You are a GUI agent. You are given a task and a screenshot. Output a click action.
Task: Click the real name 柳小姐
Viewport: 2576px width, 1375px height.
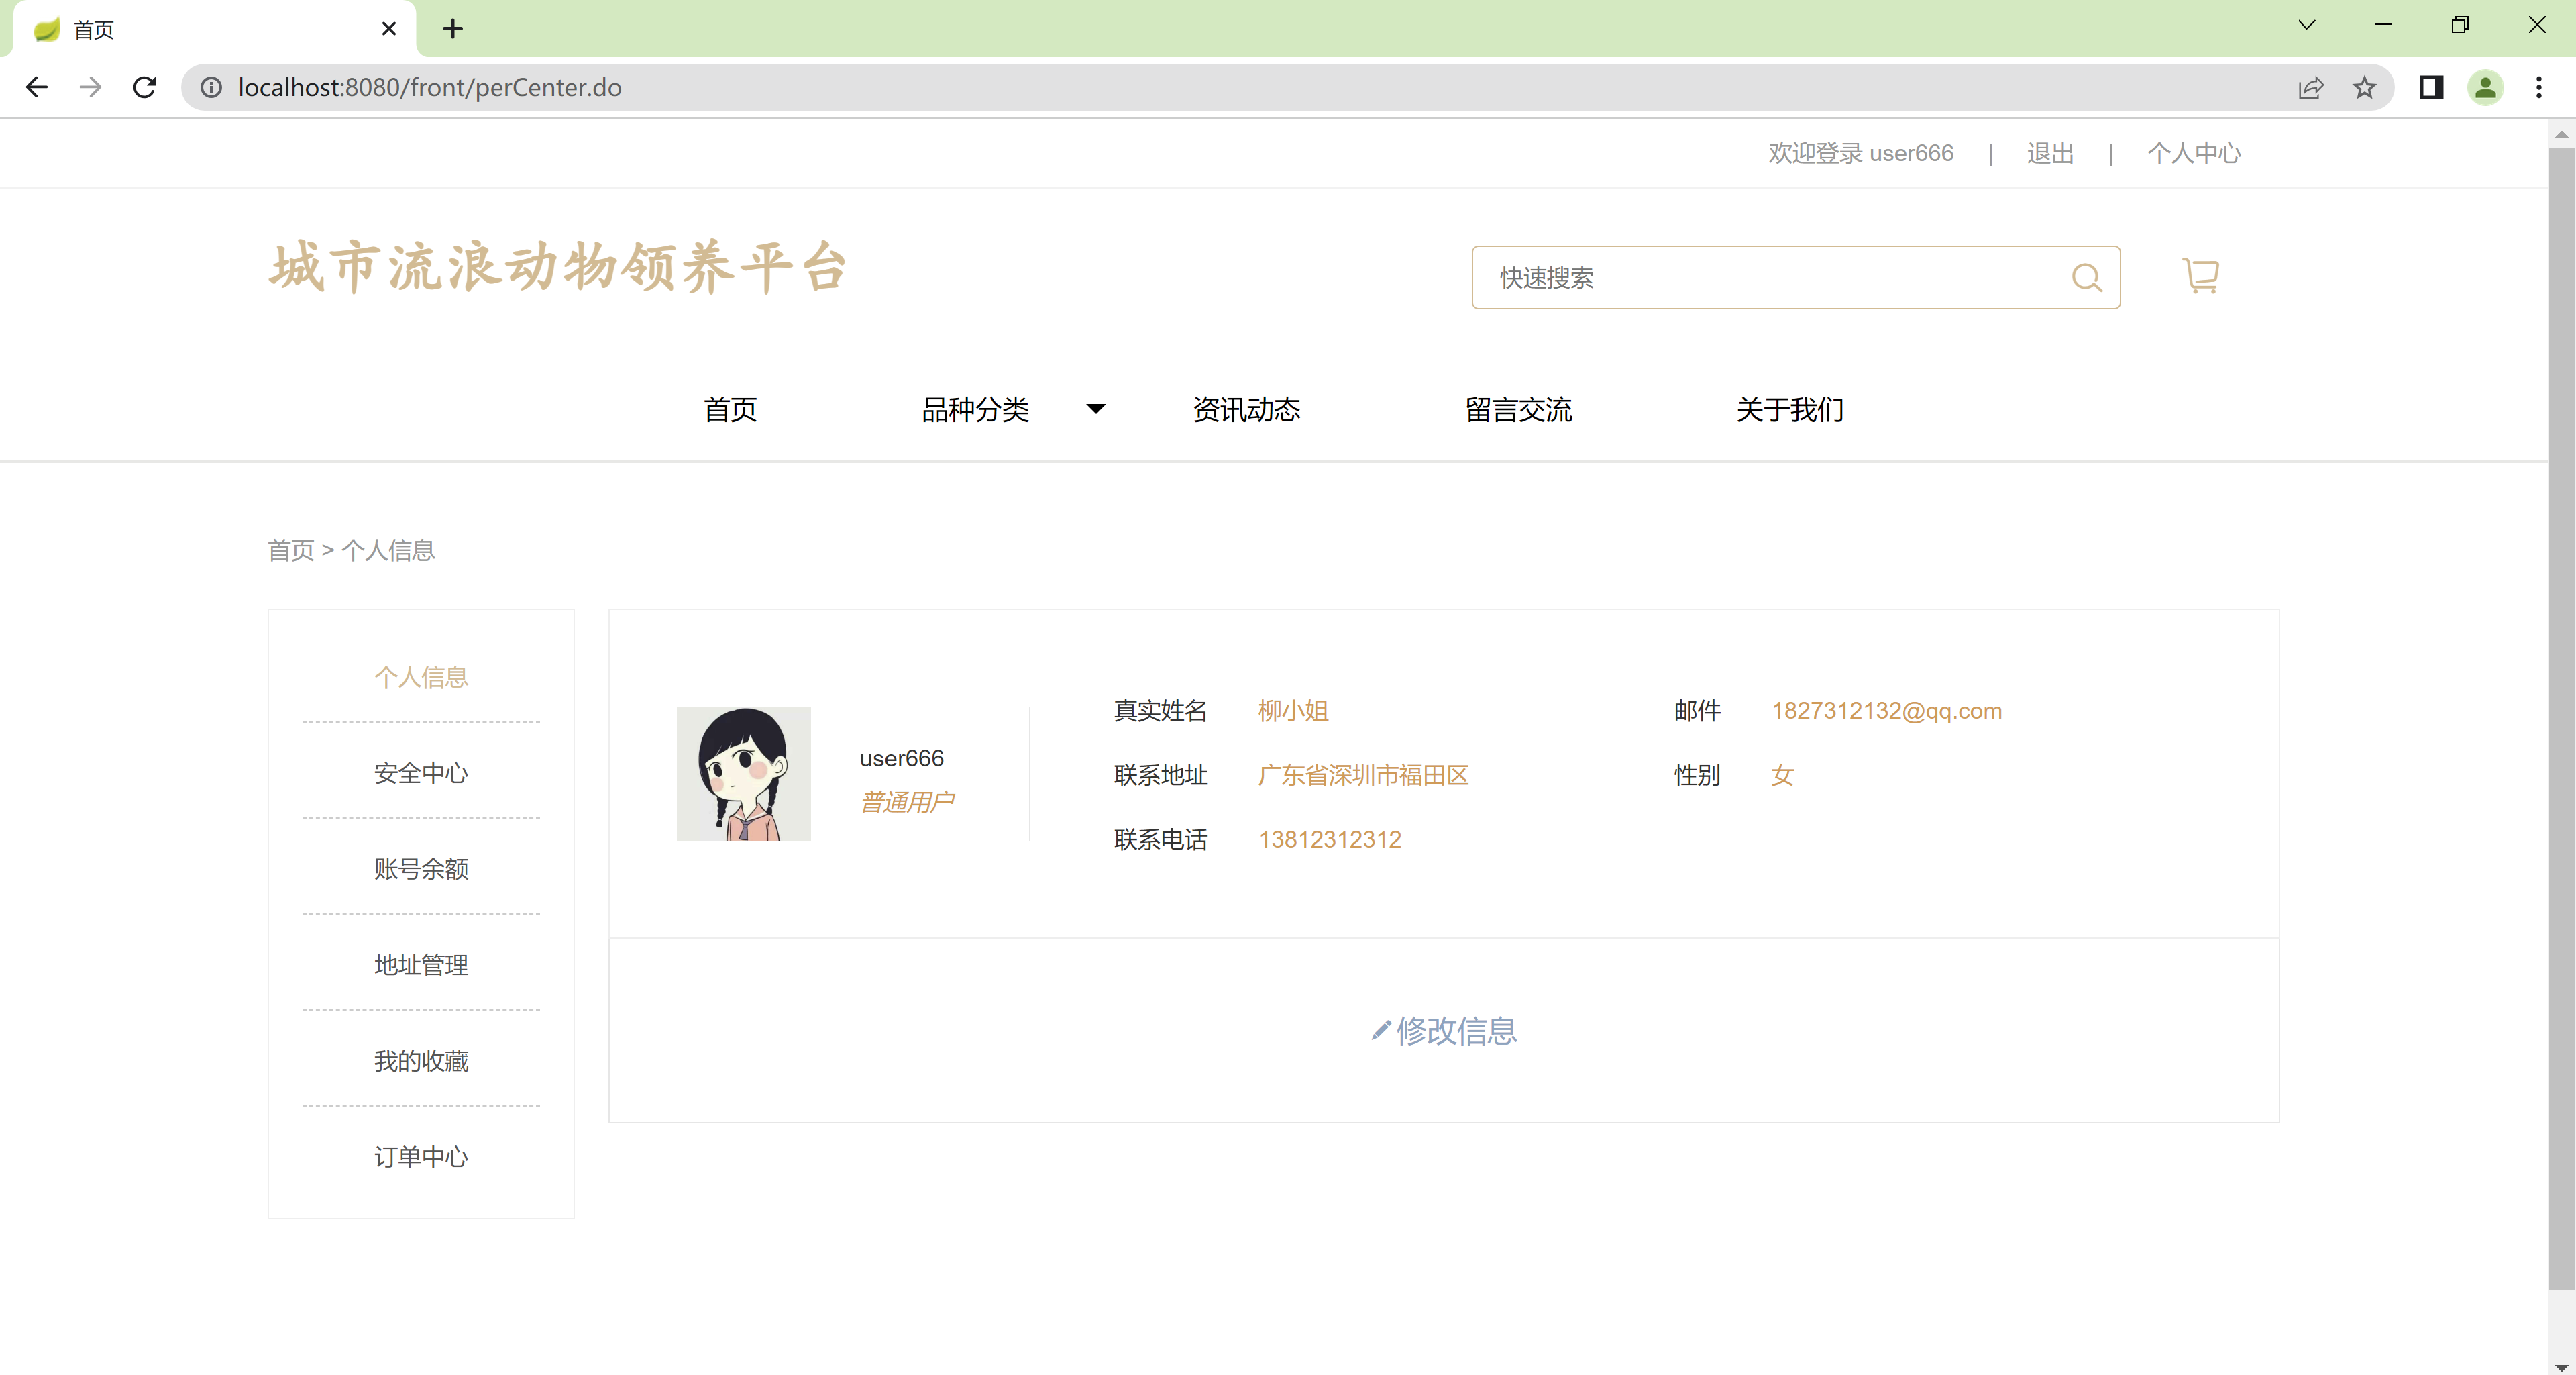pos(1293,711)
